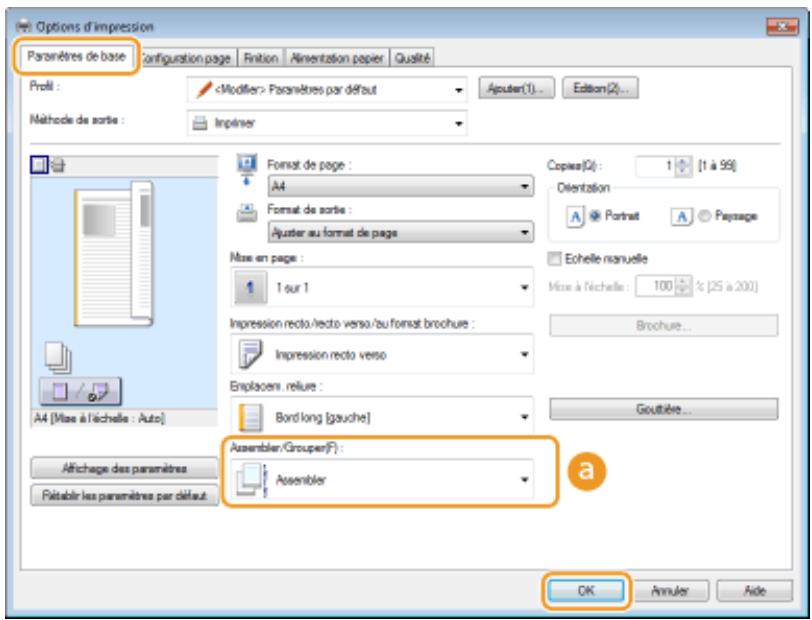The height and width of the screenshot is (620, 812).
Task: Open the Configuration page tab
Action: (187, 58)
